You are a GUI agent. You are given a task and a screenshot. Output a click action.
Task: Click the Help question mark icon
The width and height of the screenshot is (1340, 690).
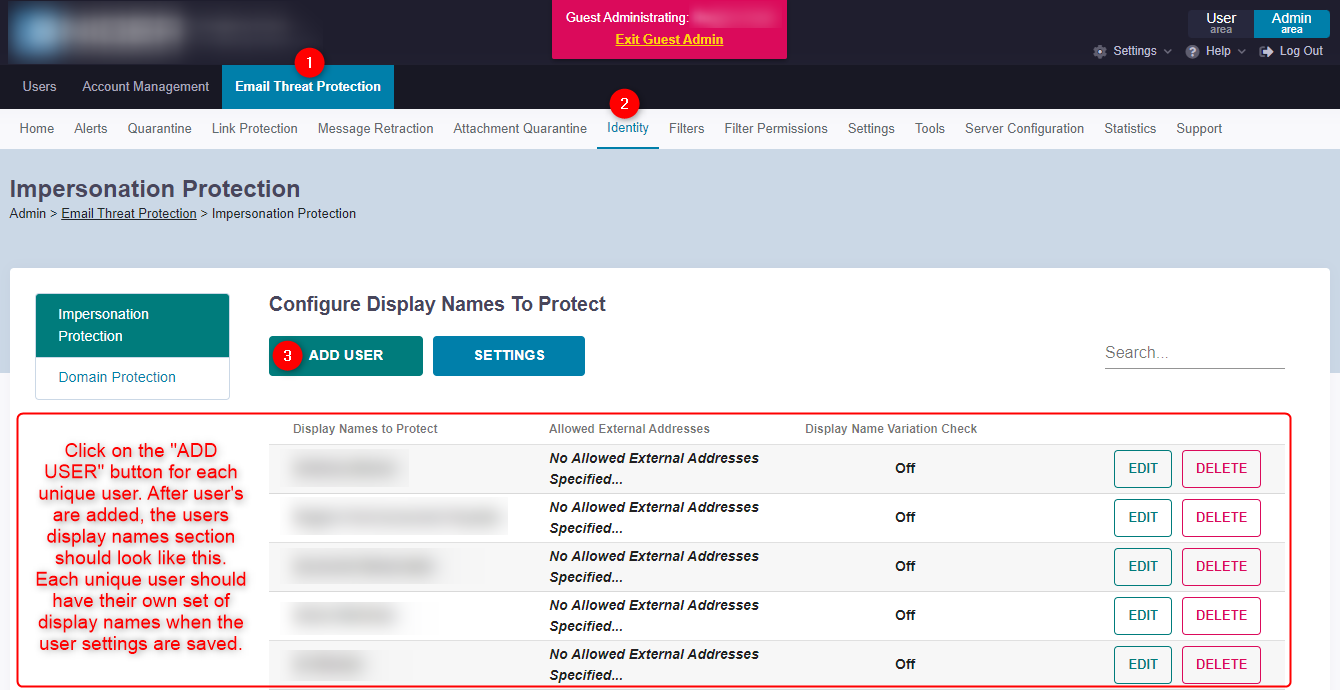pyautogui.click(x=1192, y=51)
